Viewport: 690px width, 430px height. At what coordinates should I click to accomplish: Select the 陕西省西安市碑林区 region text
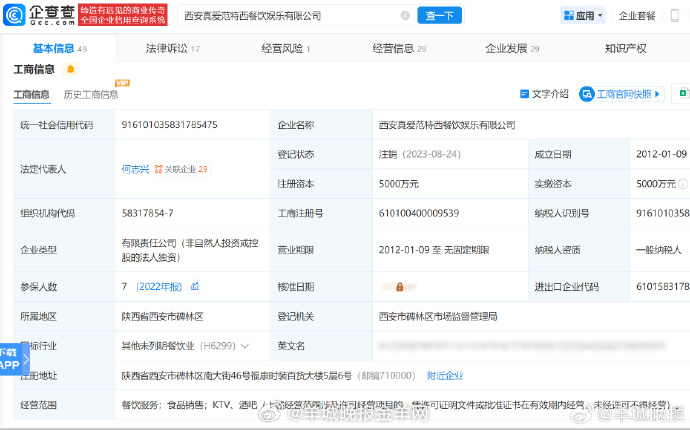pyautogui.click(x=162, y=316)
